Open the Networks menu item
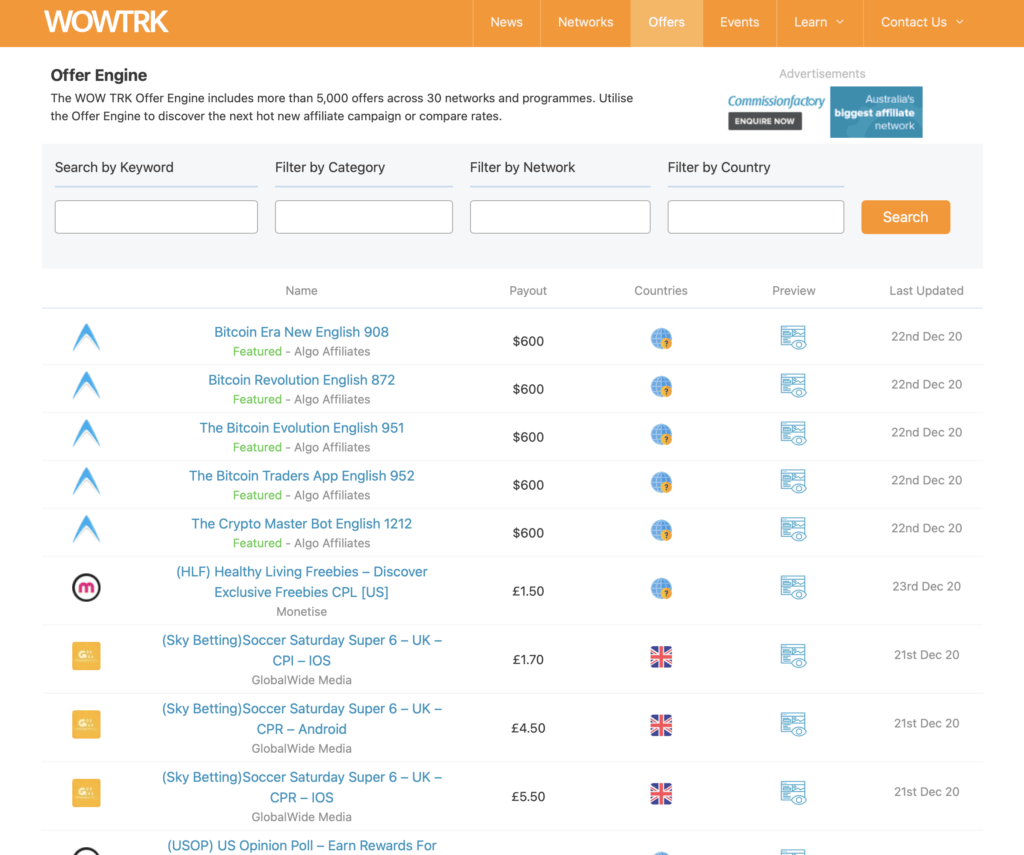Image resolution: width=1024 pixels, height=855 pixels. (585, 22)
